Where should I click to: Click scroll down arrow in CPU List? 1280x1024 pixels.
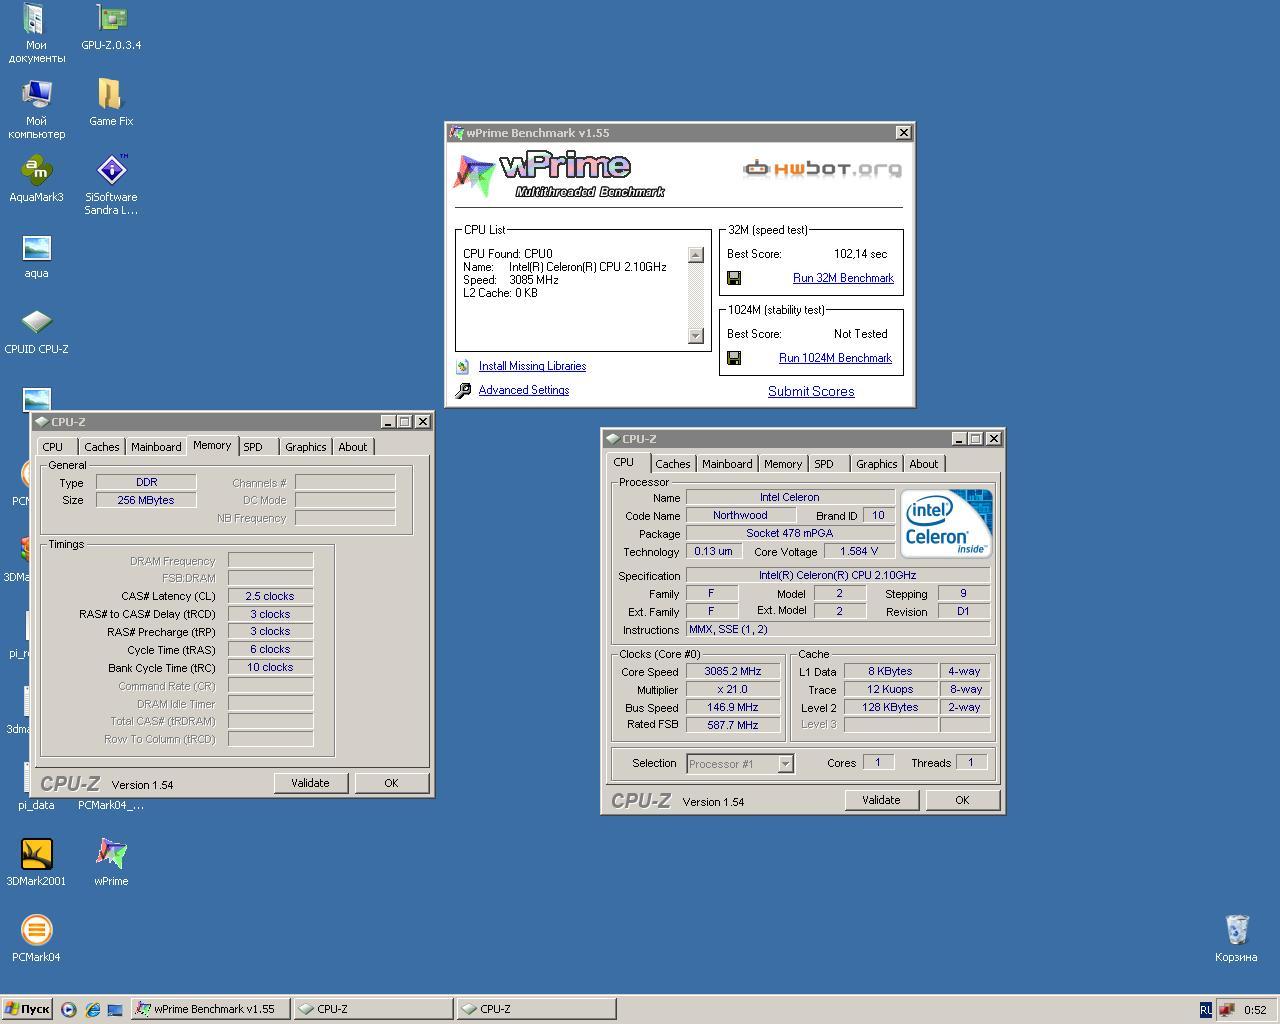point(696,336)
